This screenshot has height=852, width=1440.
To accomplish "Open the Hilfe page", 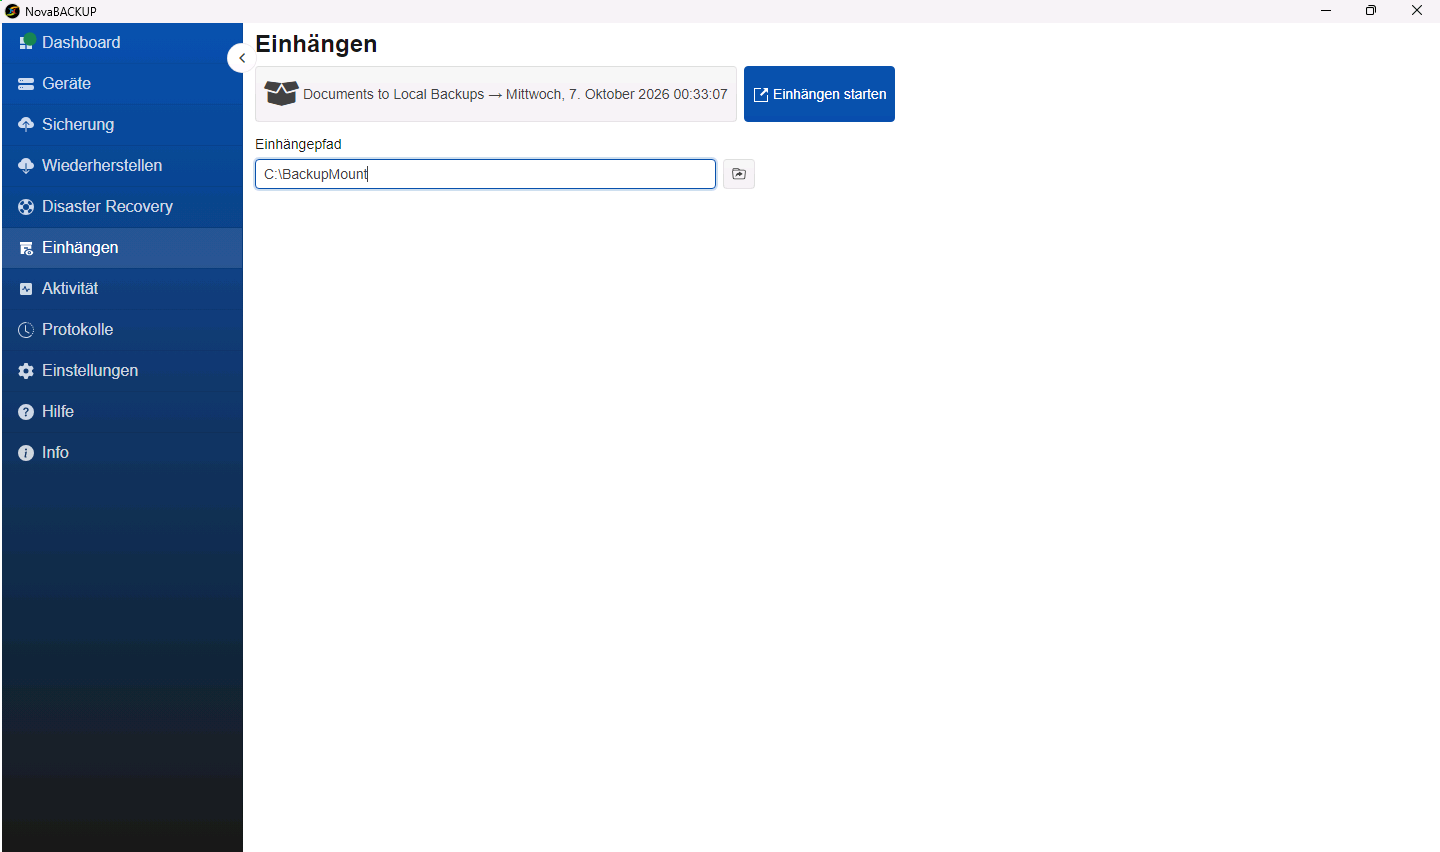I will point(122,412).
